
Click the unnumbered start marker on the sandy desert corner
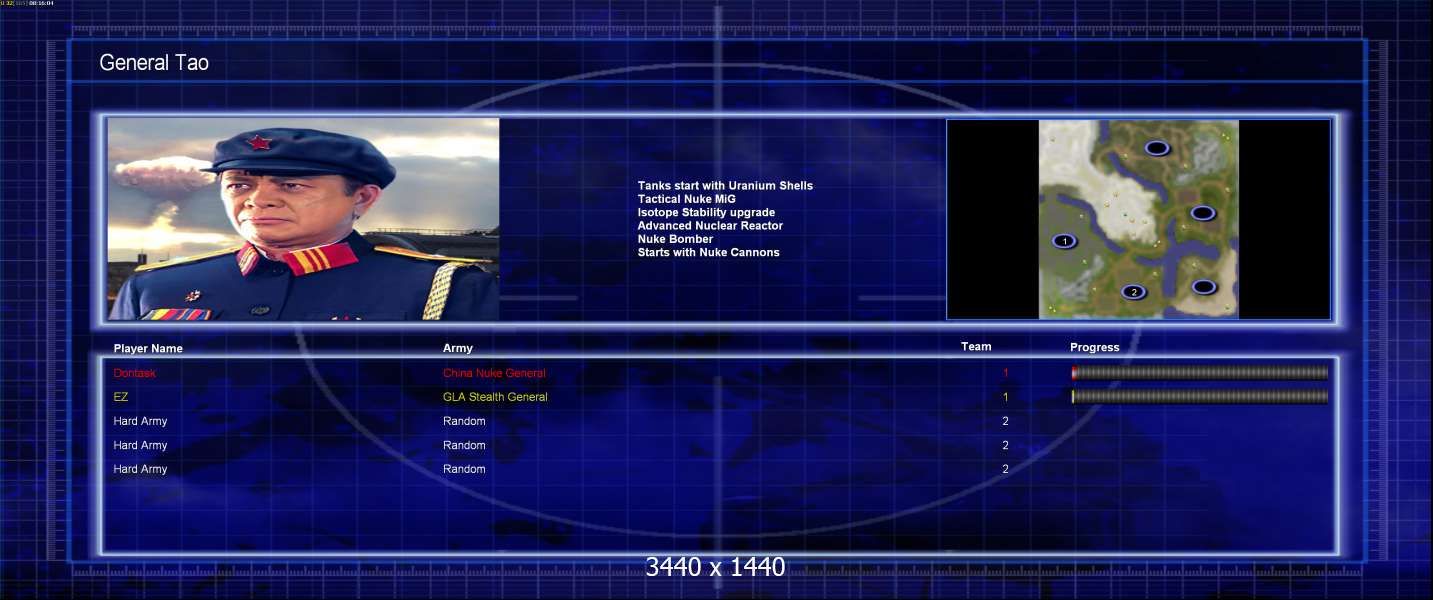pos(1204,287)
